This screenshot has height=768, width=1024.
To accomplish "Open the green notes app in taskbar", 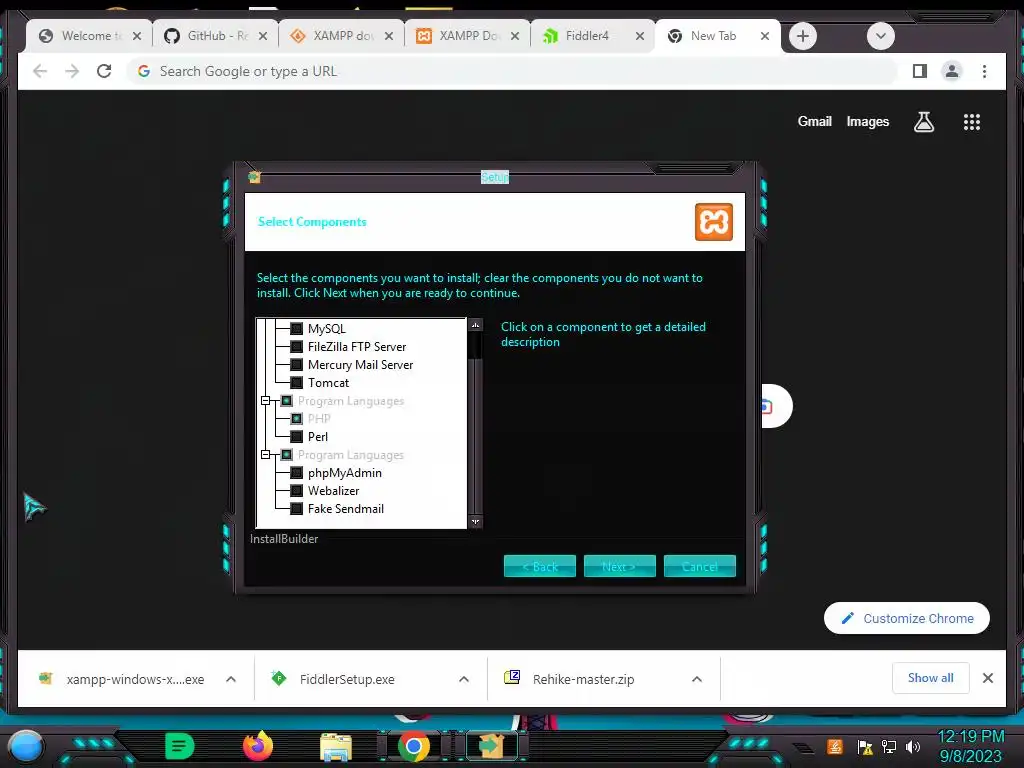I will pyautogui.click(x=180, y=746).
